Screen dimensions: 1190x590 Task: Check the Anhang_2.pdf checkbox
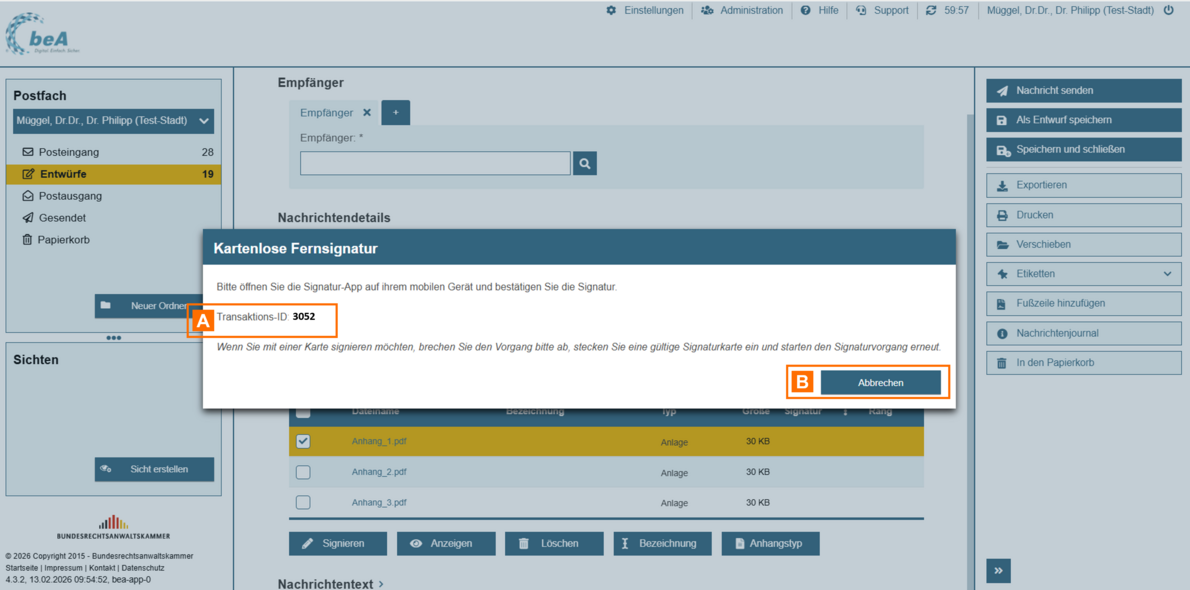tap(303, 472)
